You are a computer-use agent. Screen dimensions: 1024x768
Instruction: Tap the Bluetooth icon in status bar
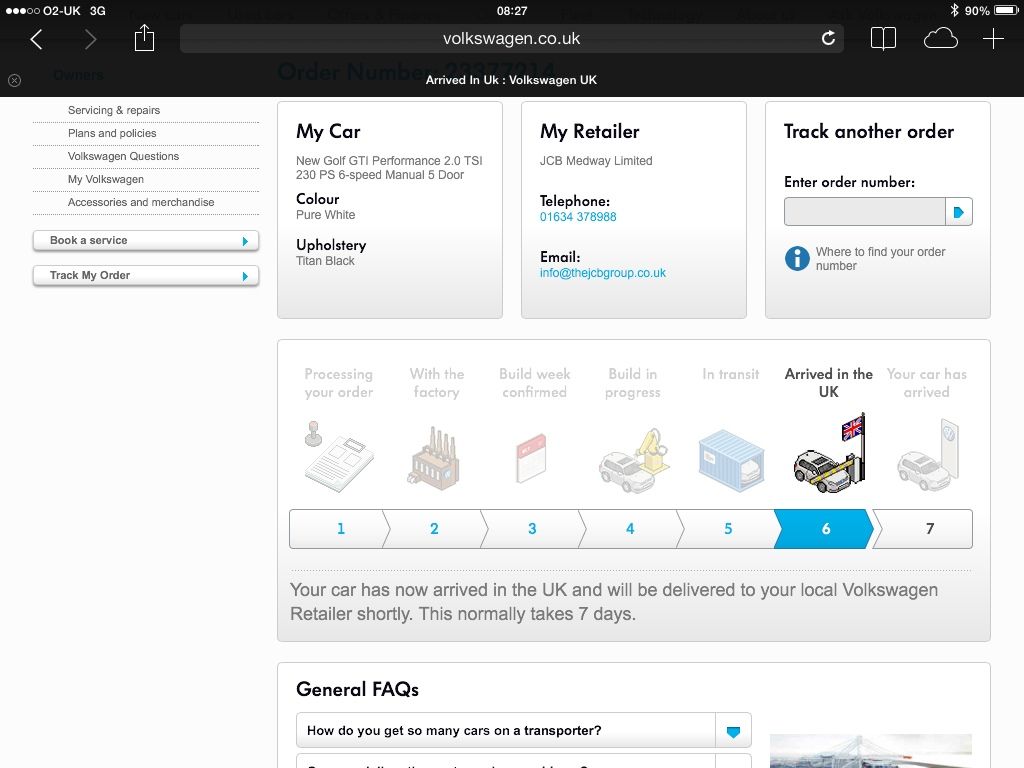point(954,10)
